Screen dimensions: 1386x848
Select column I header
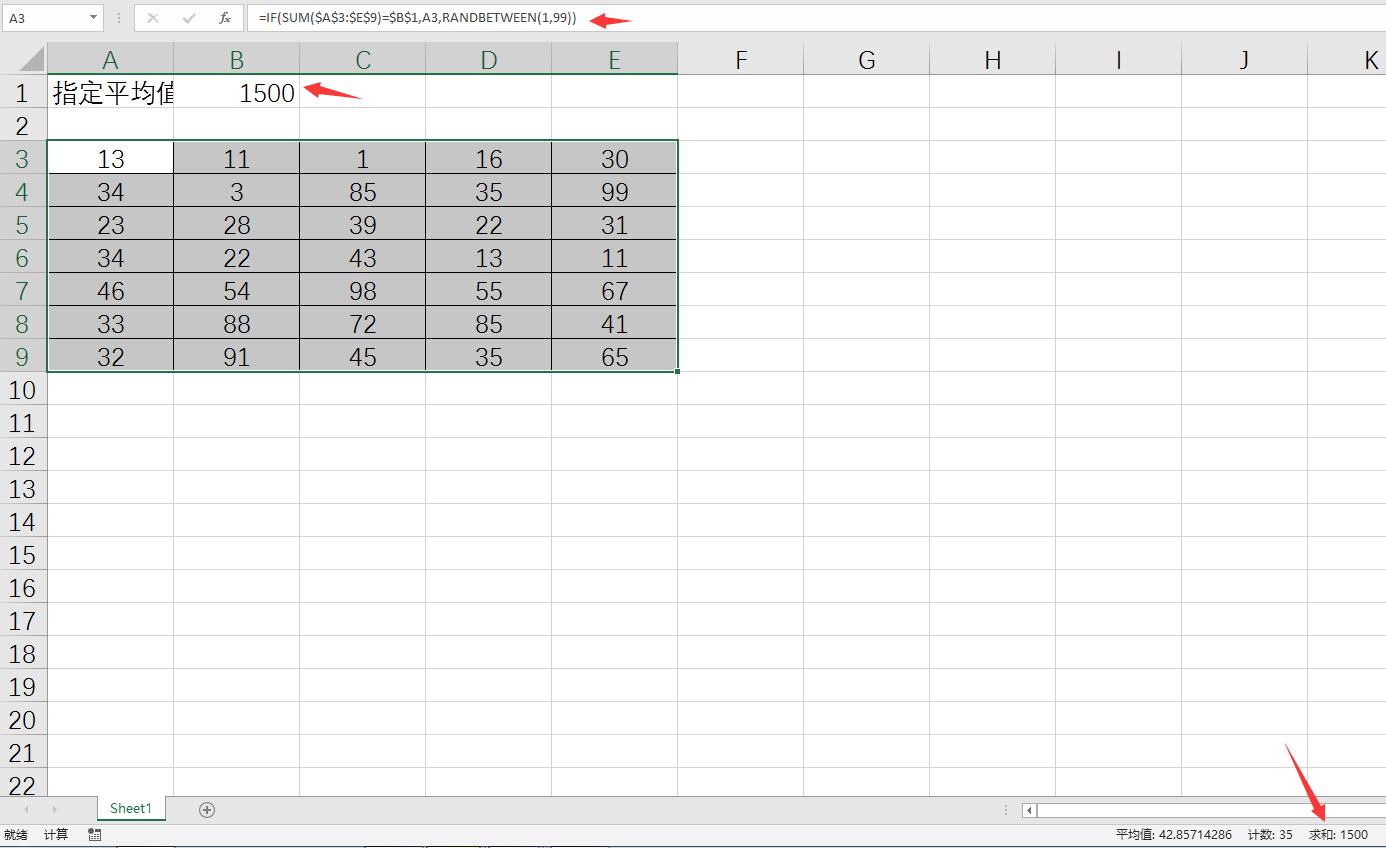[x=1118, y=59]
